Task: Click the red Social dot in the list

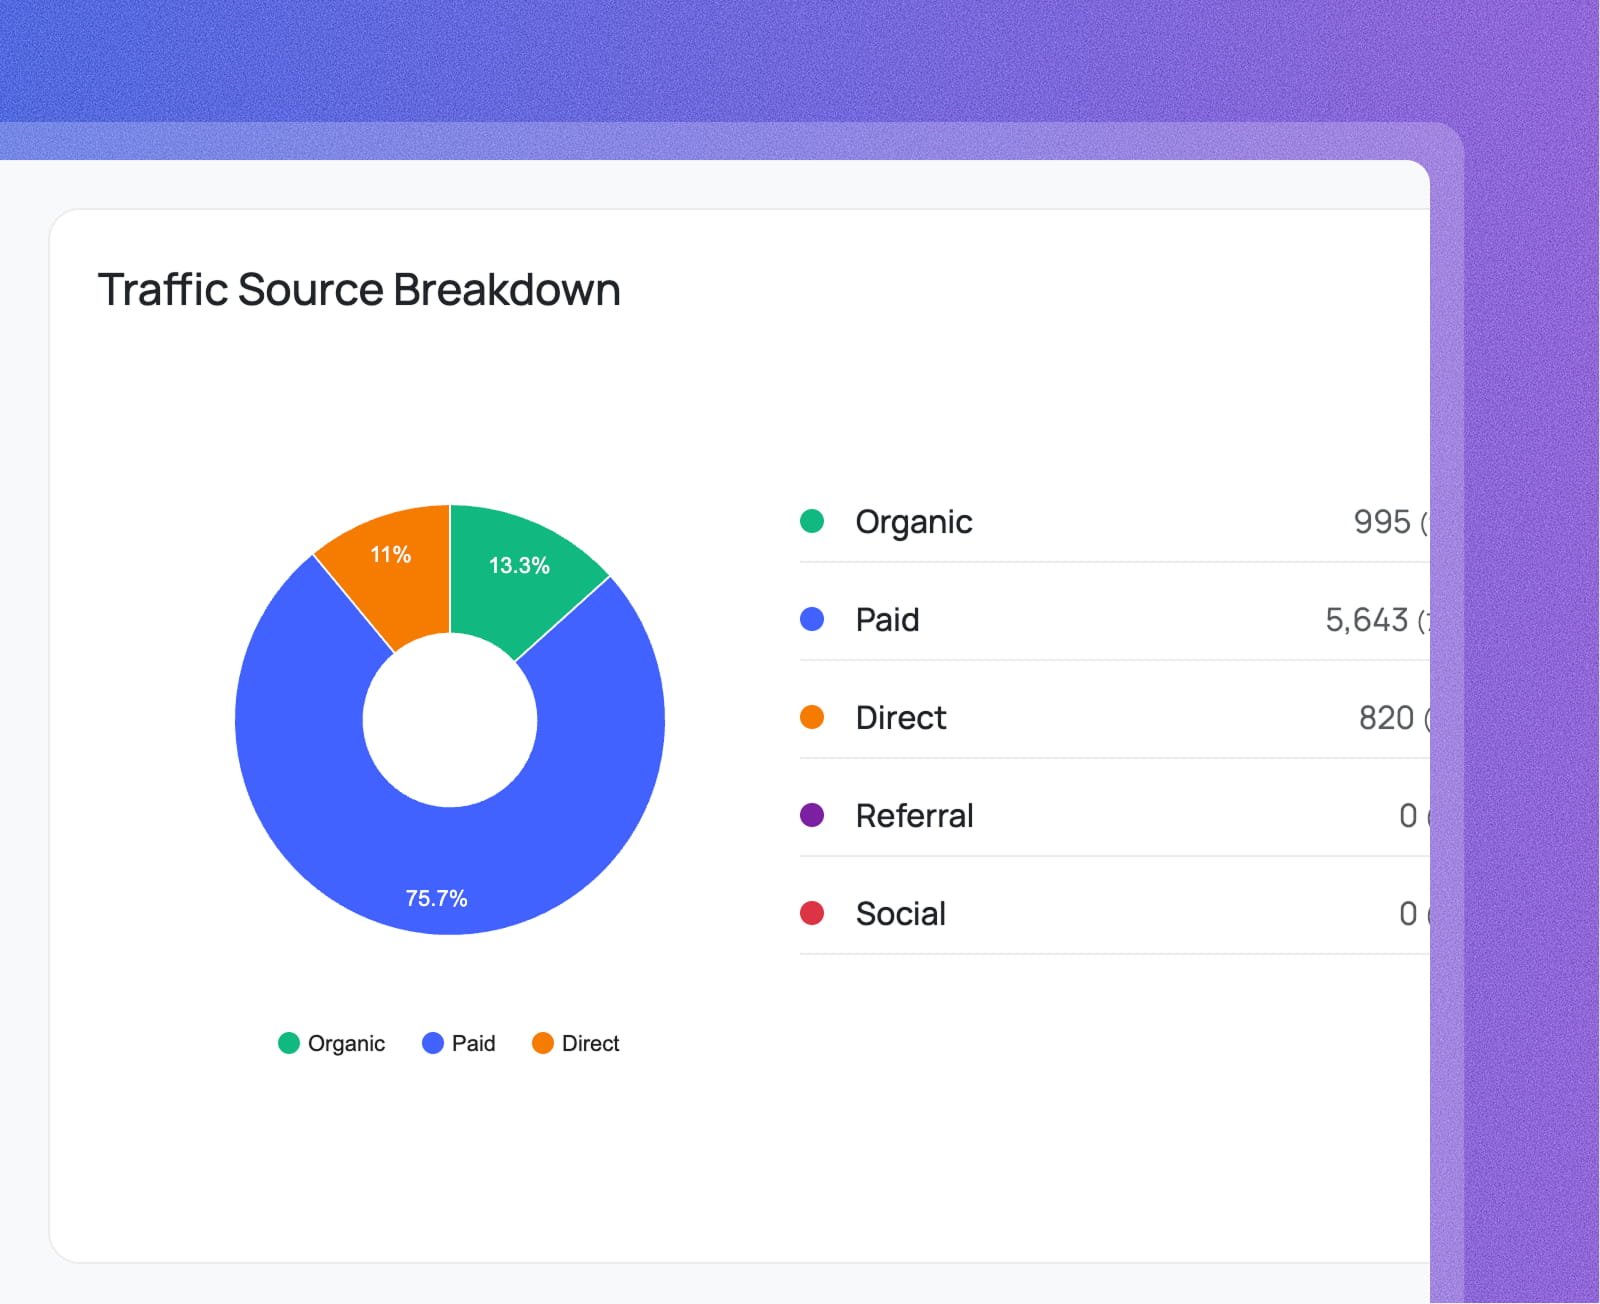Action: pos(812,913)
